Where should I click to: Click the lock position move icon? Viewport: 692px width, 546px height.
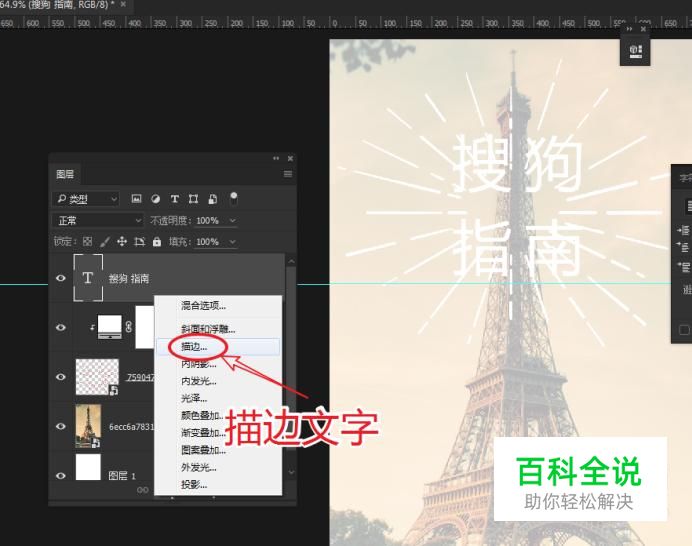pos(122,241)
